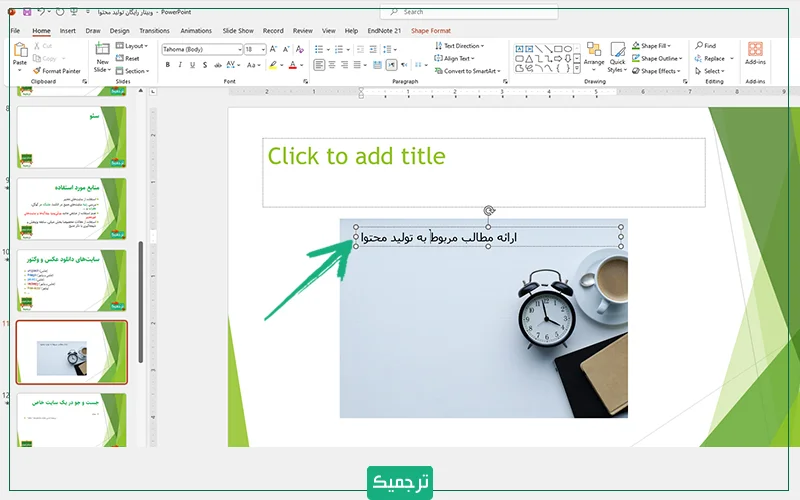The height and width of the screenshot is (500, 800).
Task: Toggle italic formatting
Action: (180, 65)
